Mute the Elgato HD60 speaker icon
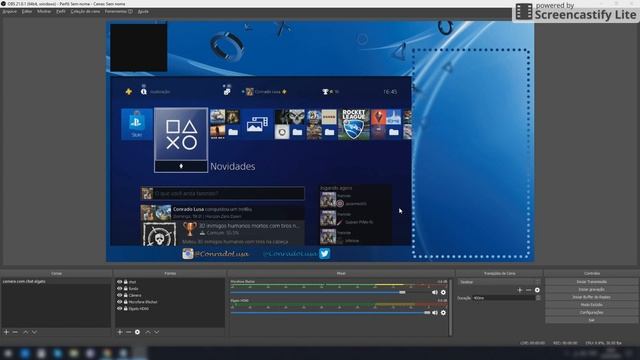Image resolution: width=640 pixels, height=360 pixels. click(435, 313)
